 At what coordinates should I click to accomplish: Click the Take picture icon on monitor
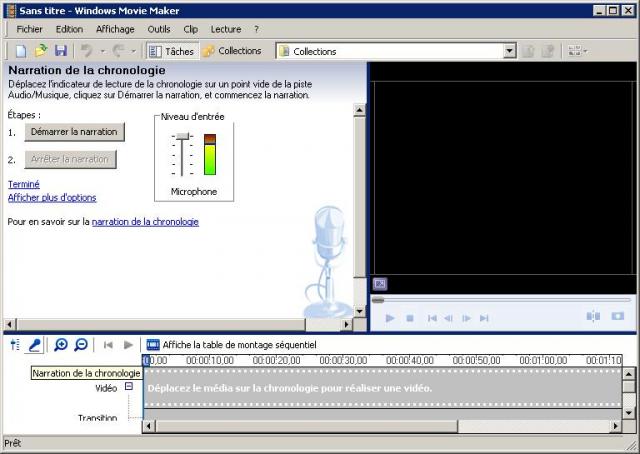tap(618, 316)
